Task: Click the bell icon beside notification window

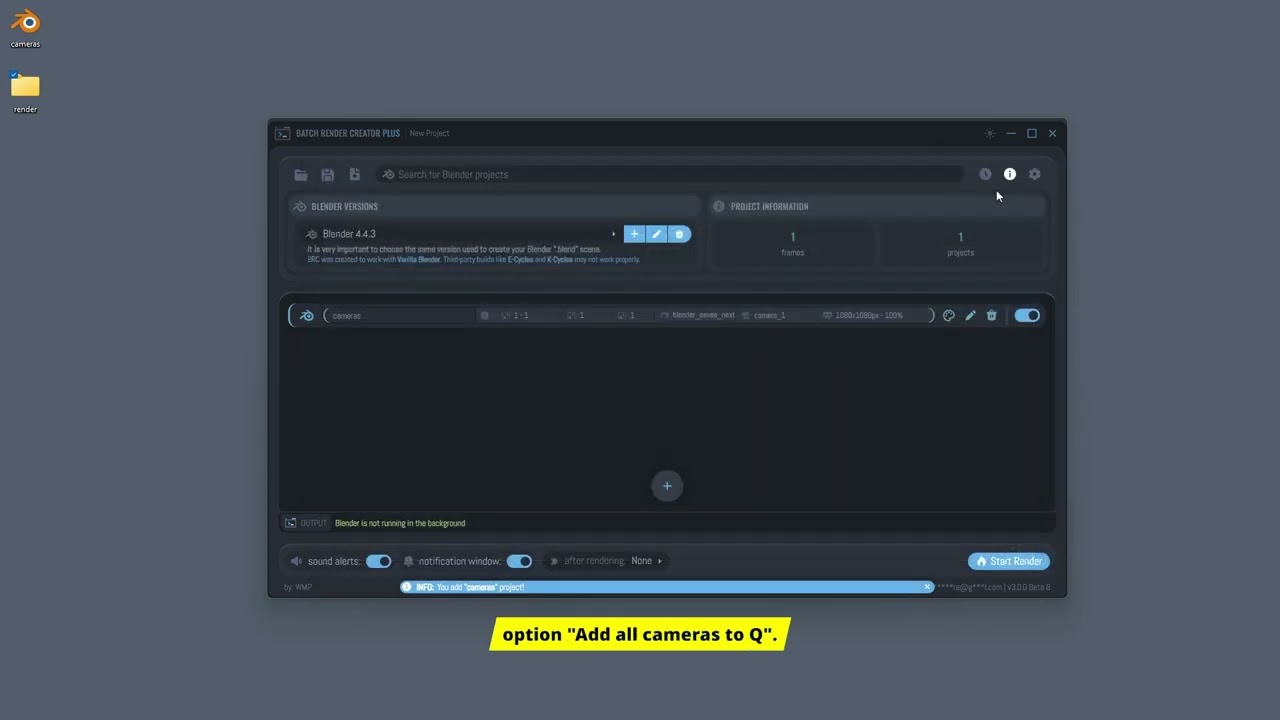Action: [408, 561]
